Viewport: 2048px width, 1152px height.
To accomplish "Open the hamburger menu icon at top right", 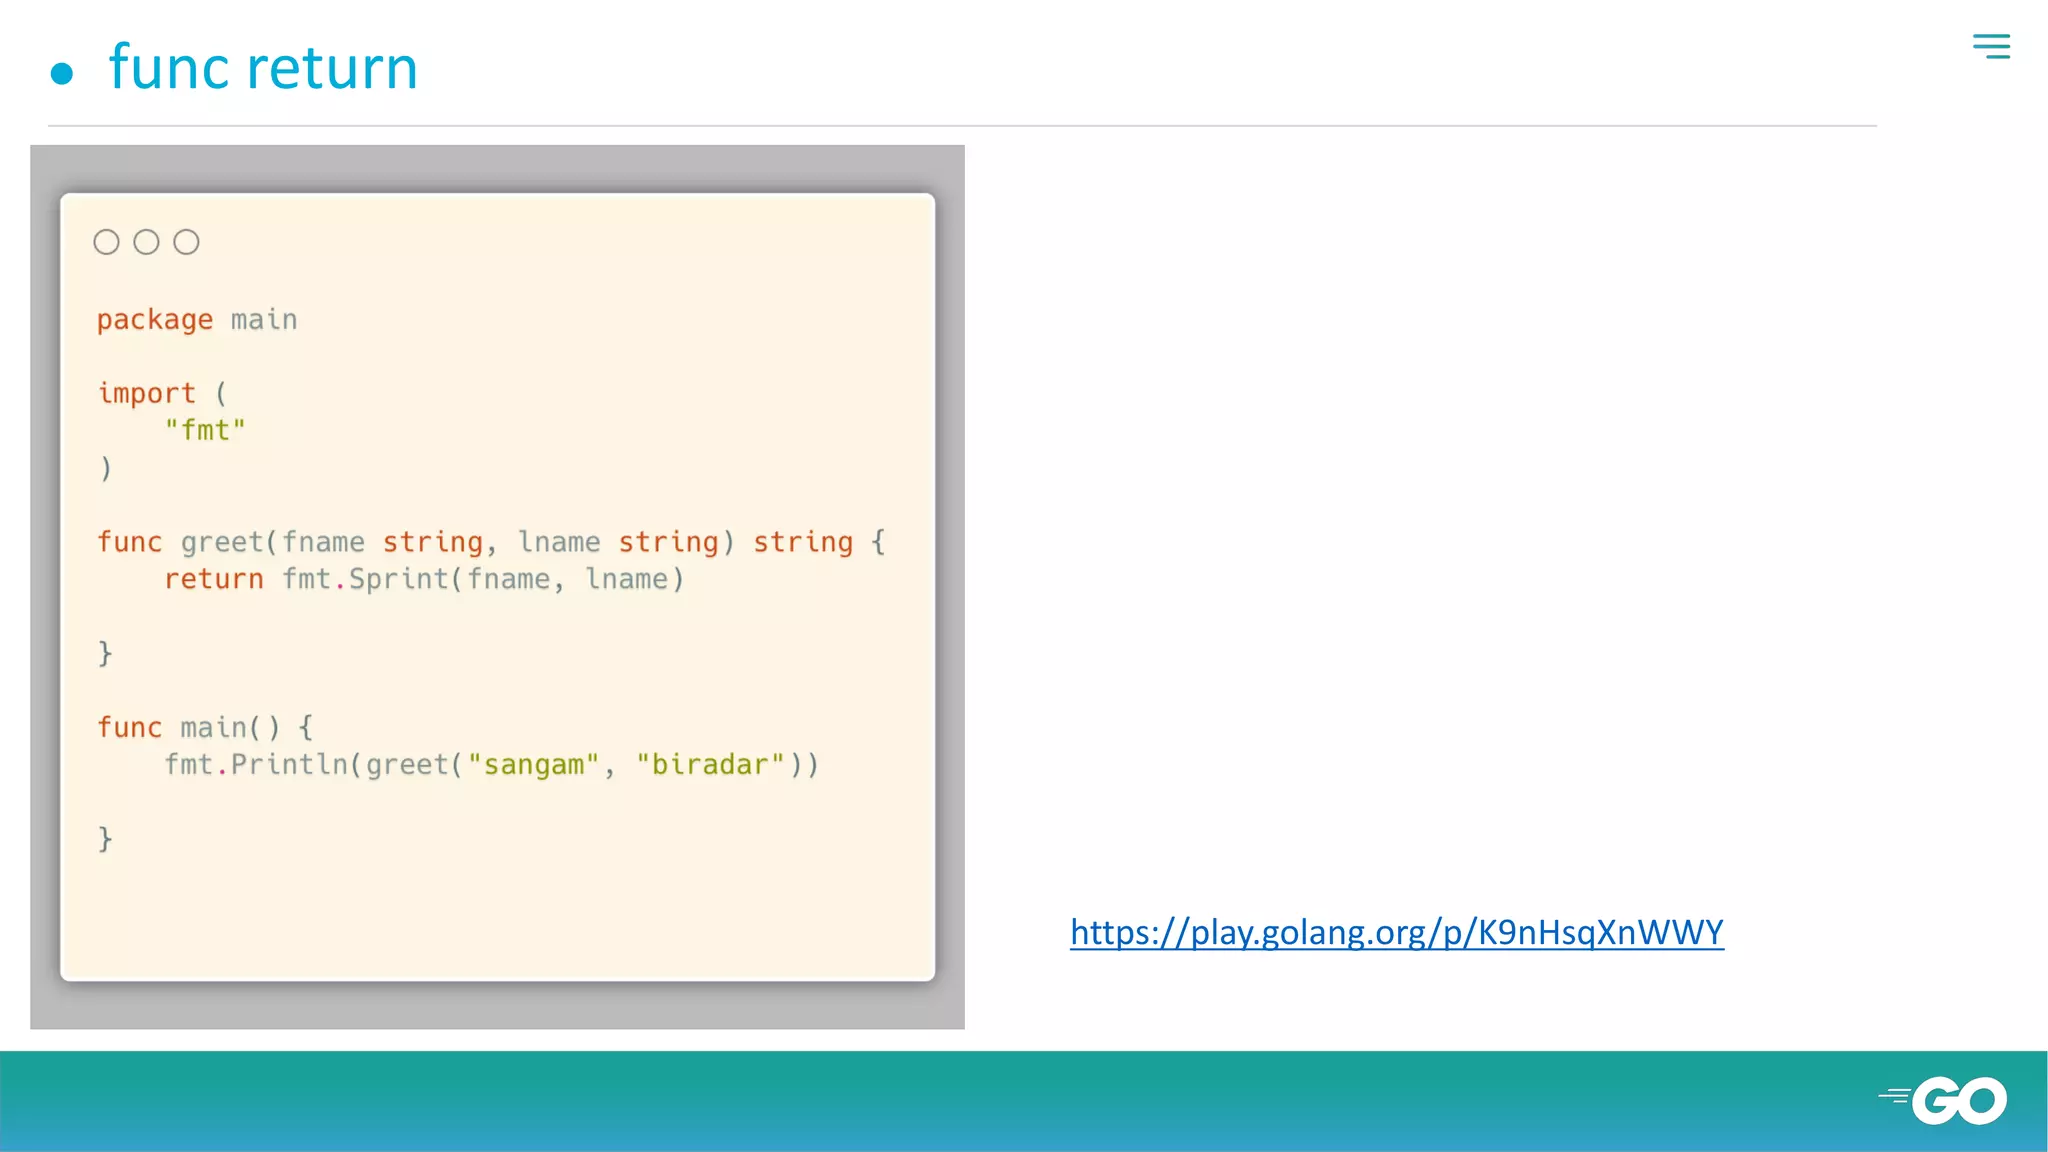I will point(1991,46).
